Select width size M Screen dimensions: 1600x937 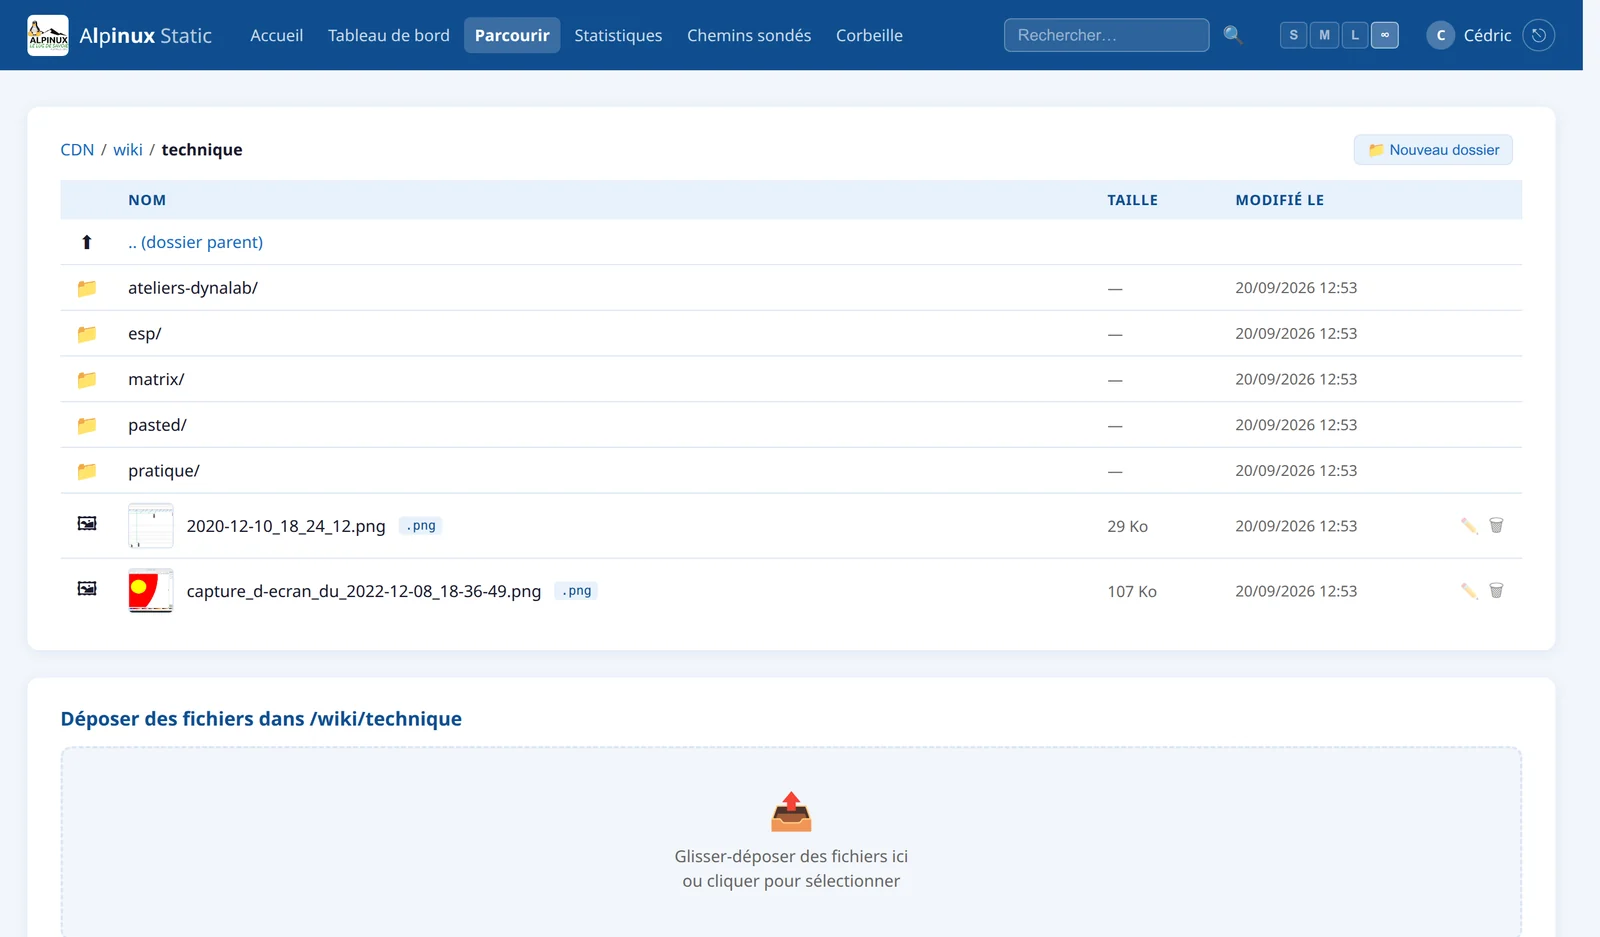[1324, 35]
